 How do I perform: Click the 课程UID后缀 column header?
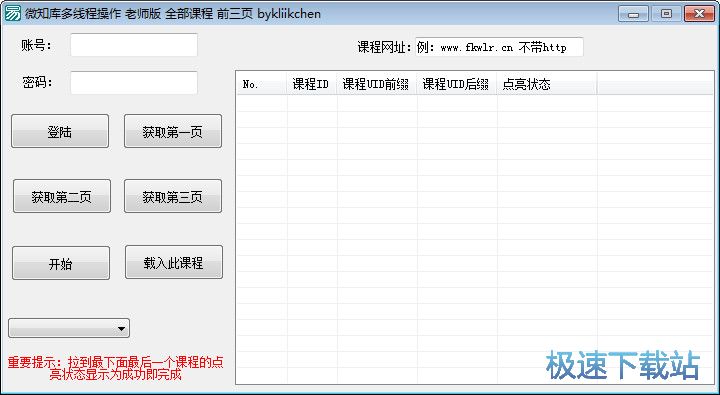[456, 84]
